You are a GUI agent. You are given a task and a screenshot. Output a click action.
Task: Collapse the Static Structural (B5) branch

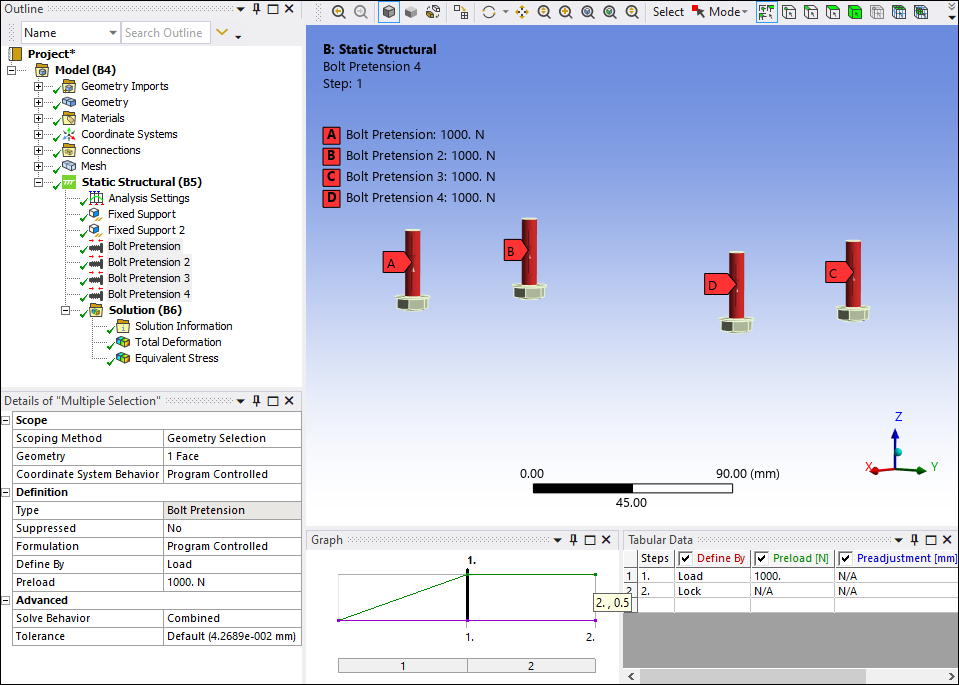(38, 182)
